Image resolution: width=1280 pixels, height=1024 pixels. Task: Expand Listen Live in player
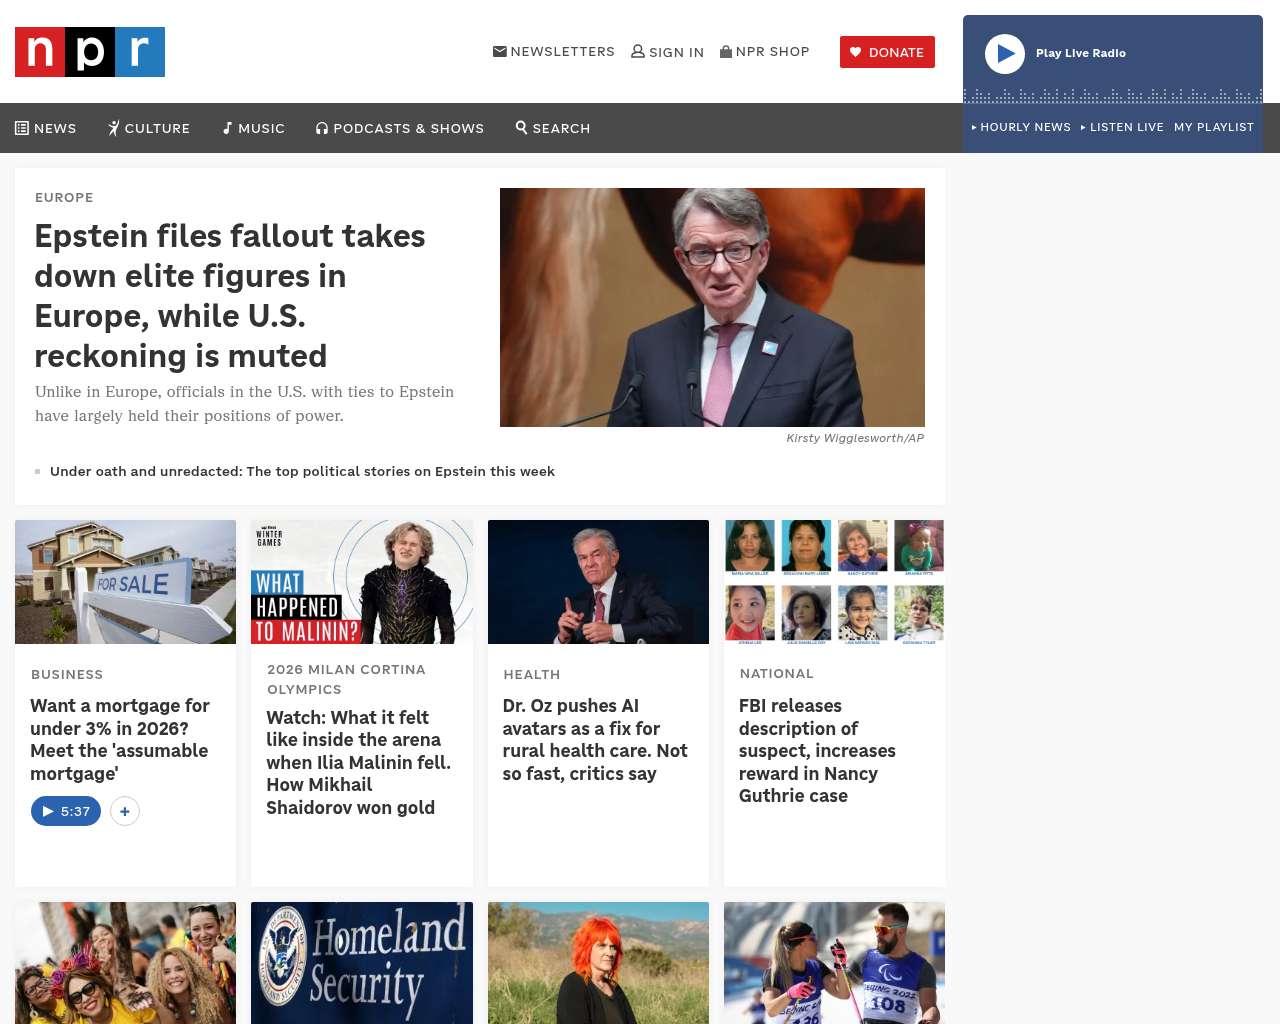pyautogui.click(x=1122, y=127)
